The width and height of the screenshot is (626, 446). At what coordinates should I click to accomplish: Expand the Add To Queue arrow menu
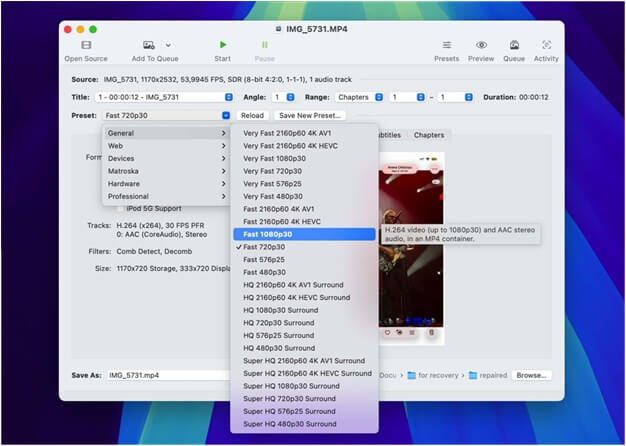tap(167, 45)
